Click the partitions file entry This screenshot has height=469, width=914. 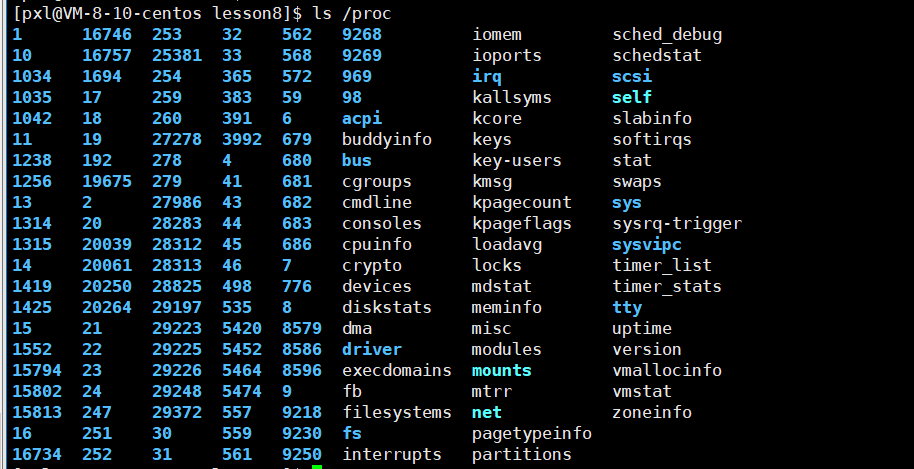point(522,454)
